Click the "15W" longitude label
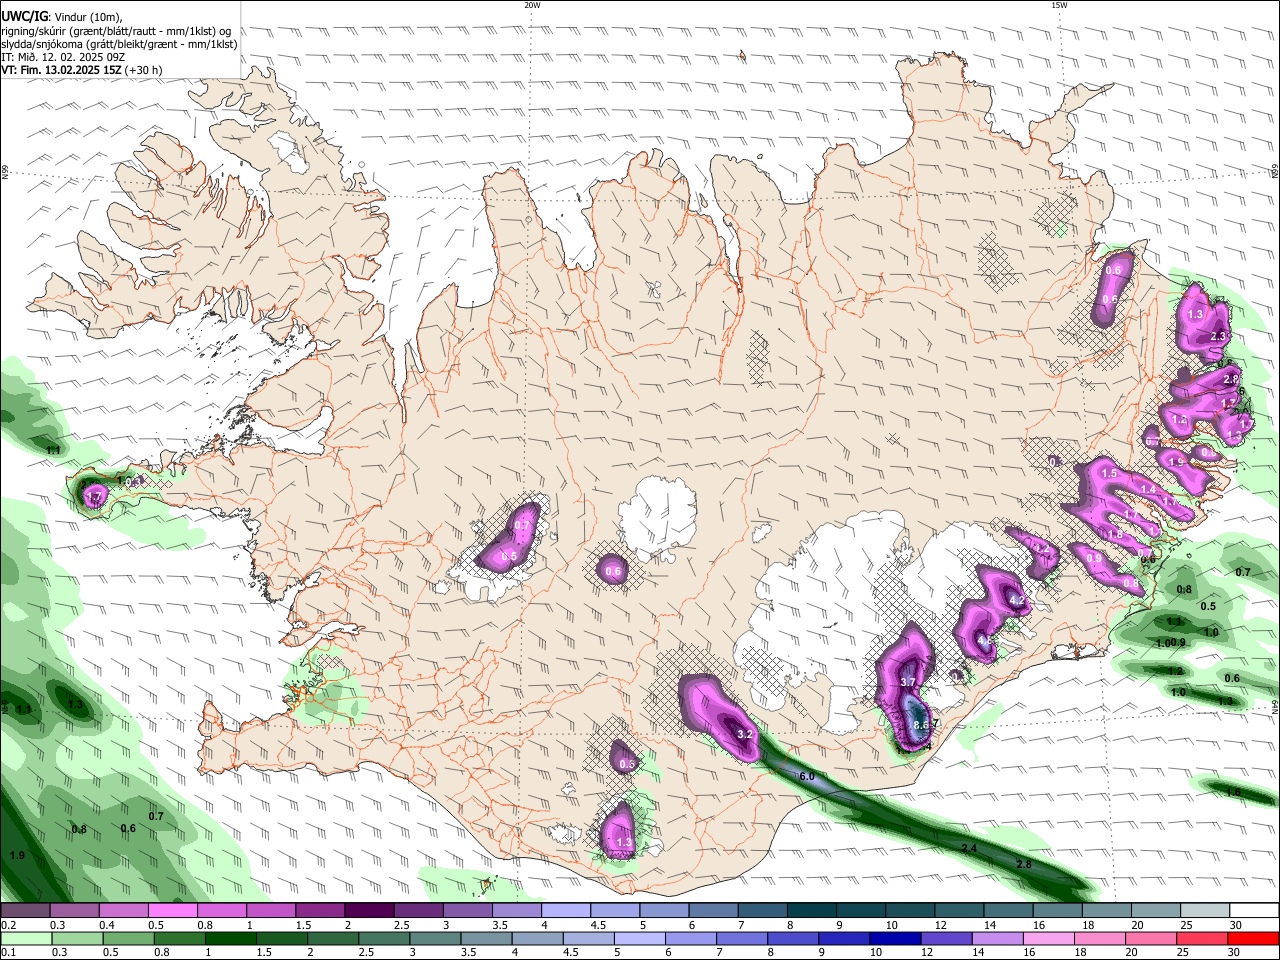Viewport: 1280px width, 960px height. click(1059, 5)
